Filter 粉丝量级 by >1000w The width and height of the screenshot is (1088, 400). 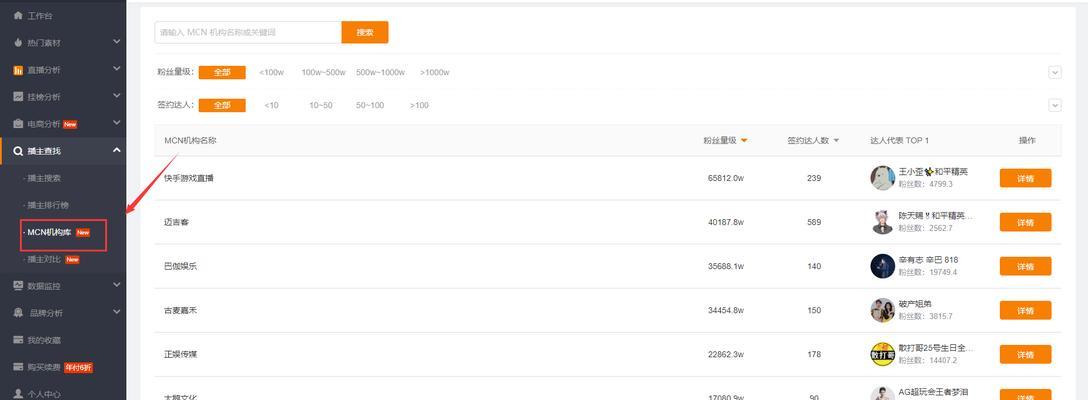click(x=434, y=72)
